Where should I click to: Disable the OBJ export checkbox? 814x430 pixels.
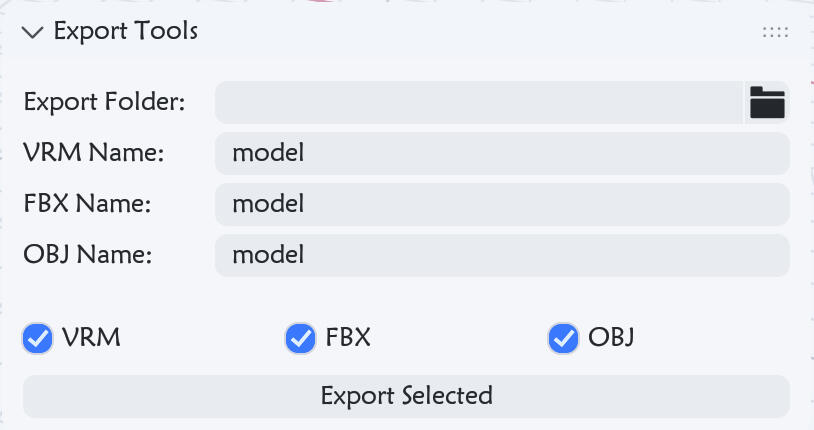point(563,339)
